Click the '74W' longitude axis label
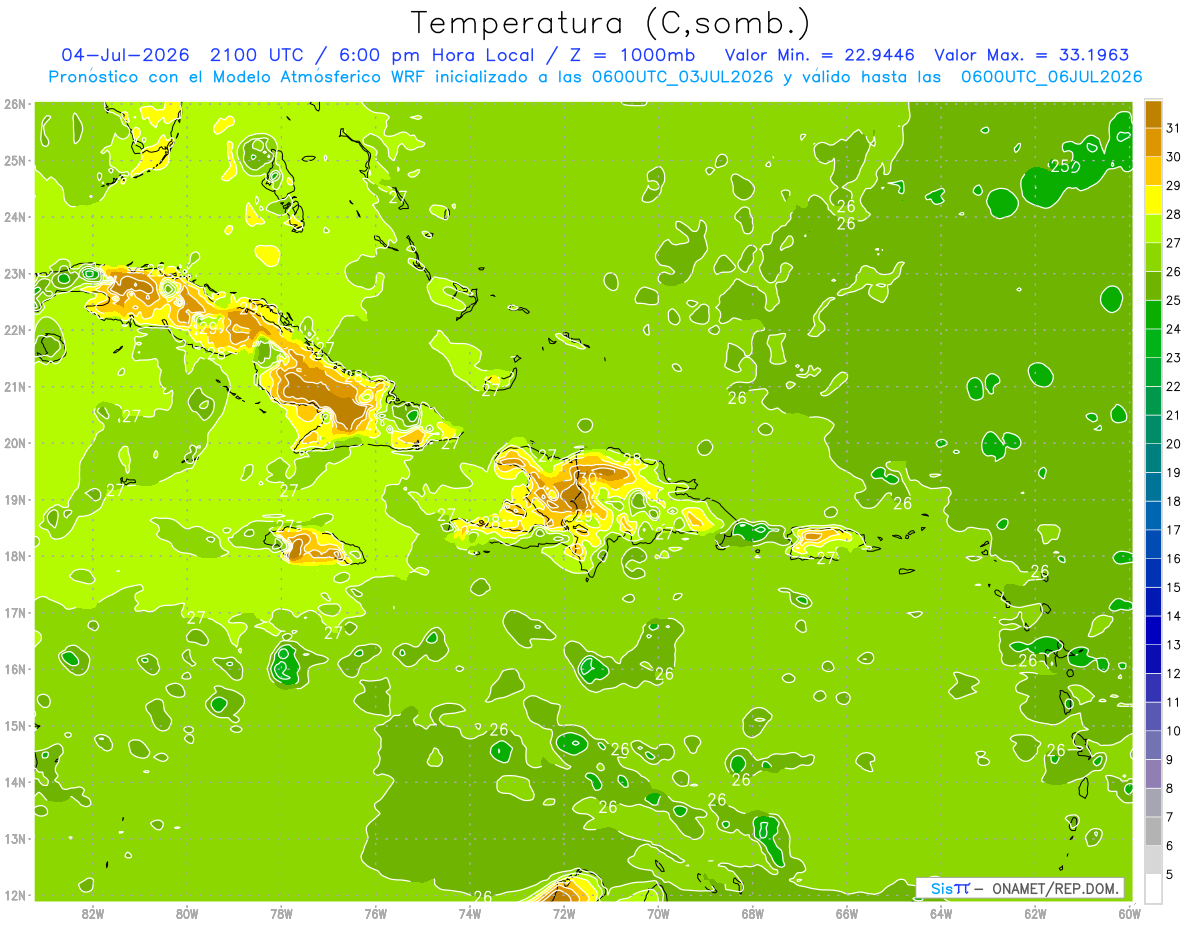Image resolution: width=1200 pixels, height=927 pixels. [x=469, y=913]
